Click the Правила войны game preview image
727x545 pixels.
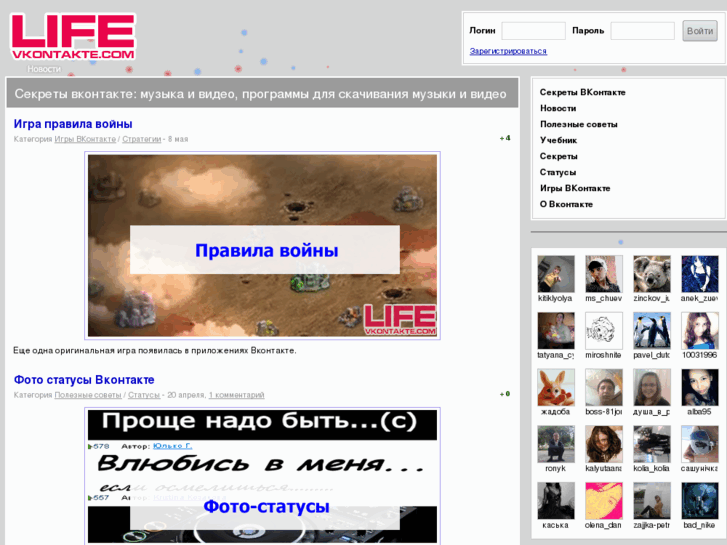tap(262, 245)
